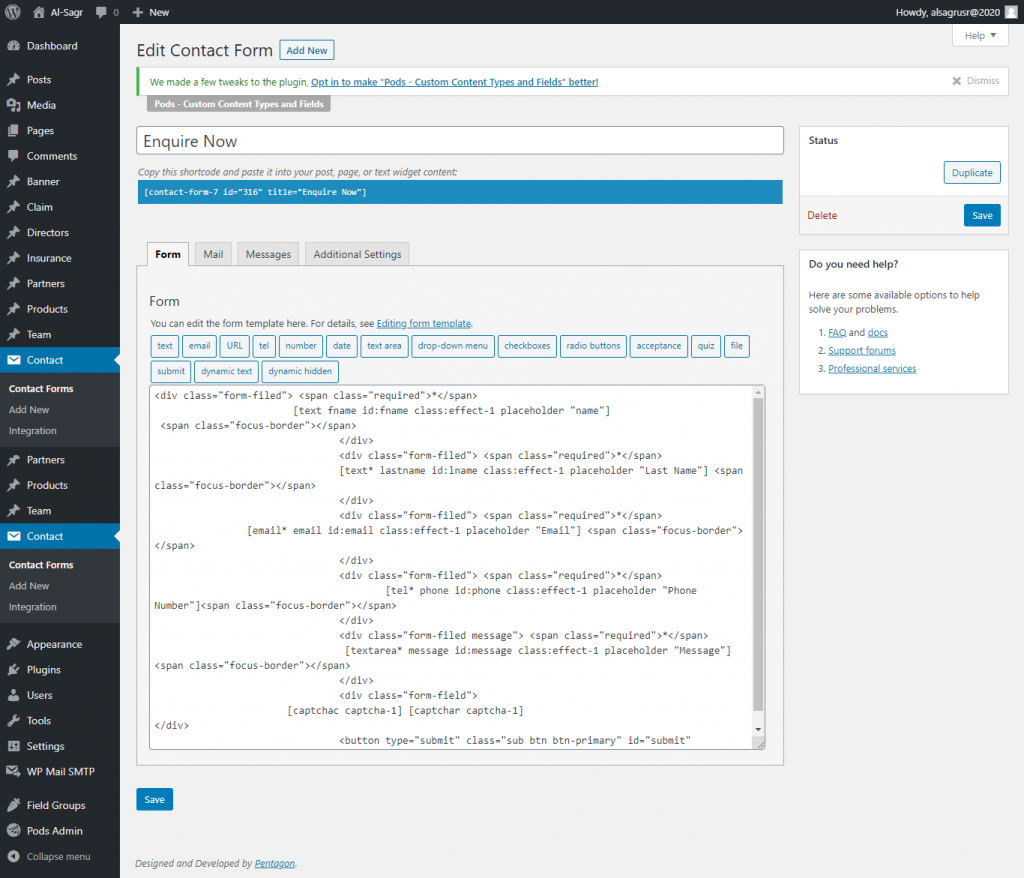This screenshot has width=1024, height=878.
Task: Open the Dashboard sidebar icon
Action: 13,46
